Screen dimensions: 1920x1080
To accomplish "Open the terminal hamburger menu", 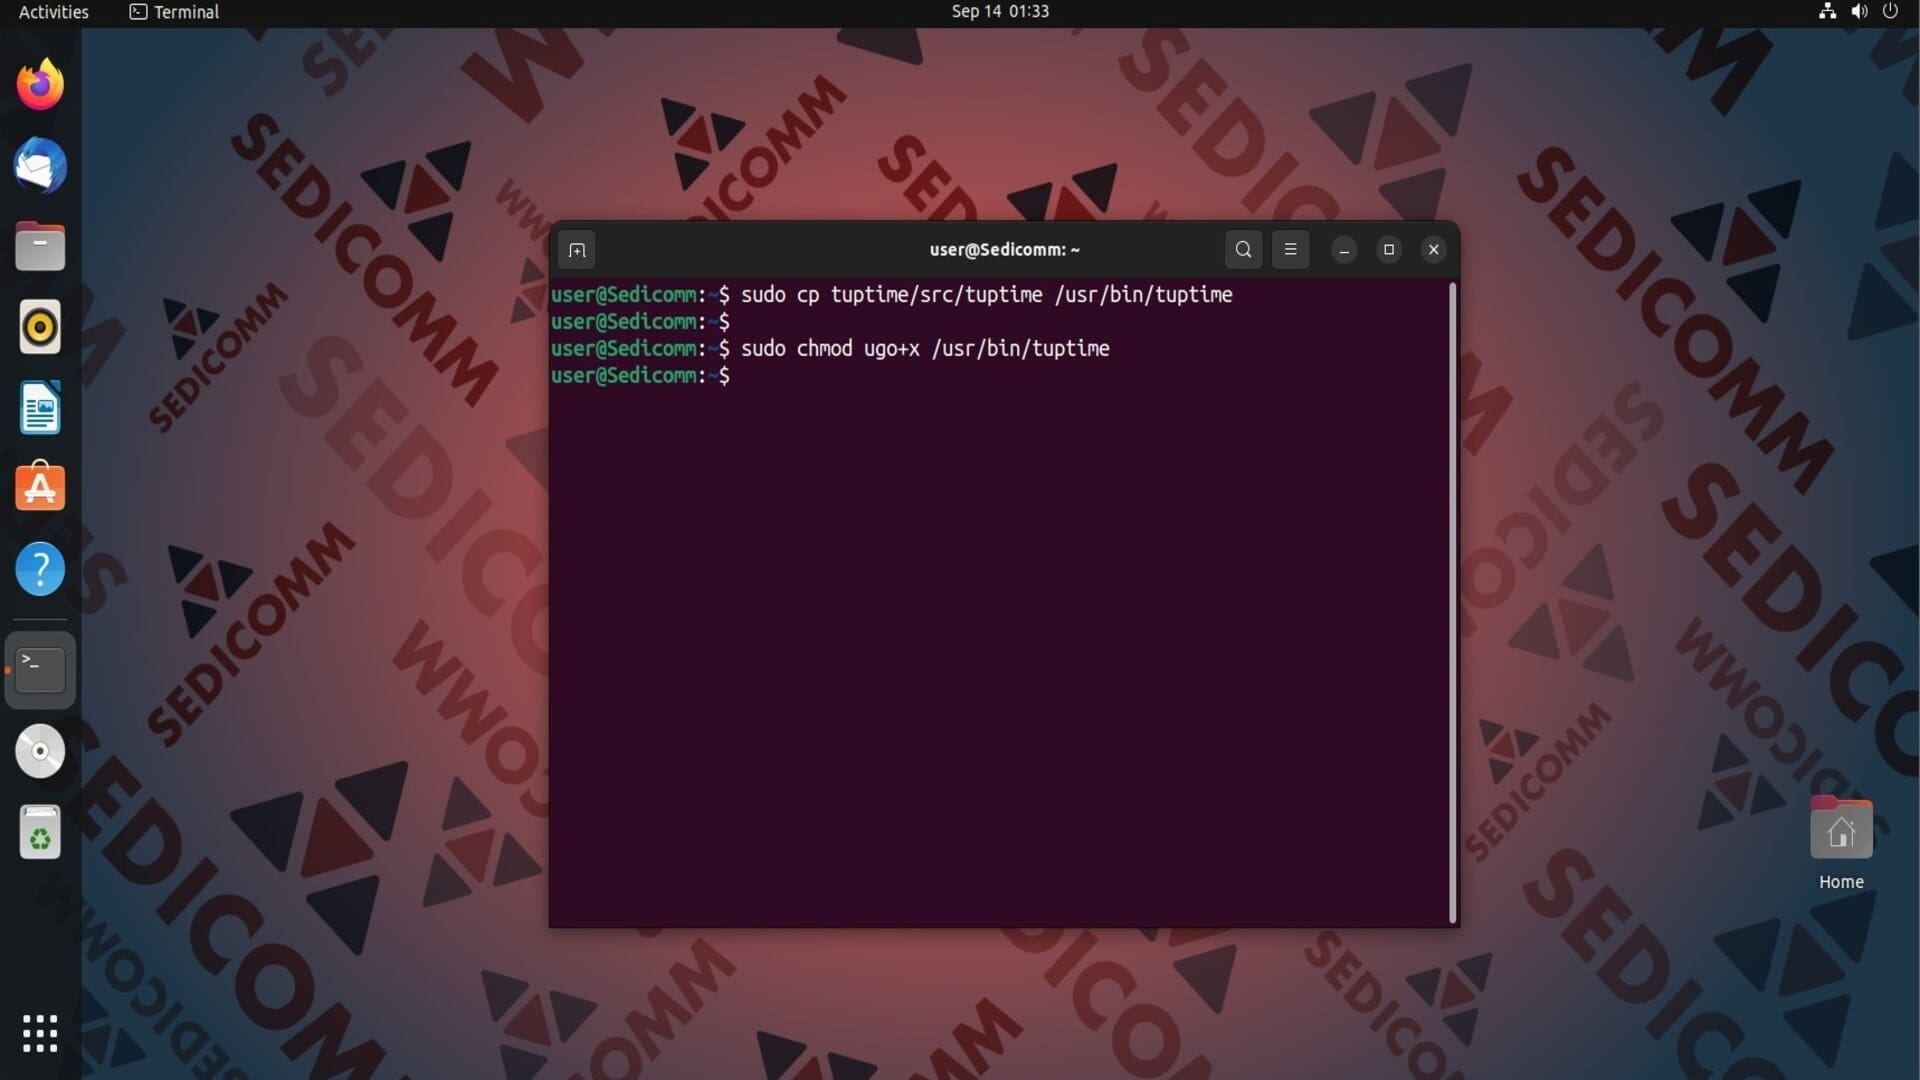I will 1290,250.
